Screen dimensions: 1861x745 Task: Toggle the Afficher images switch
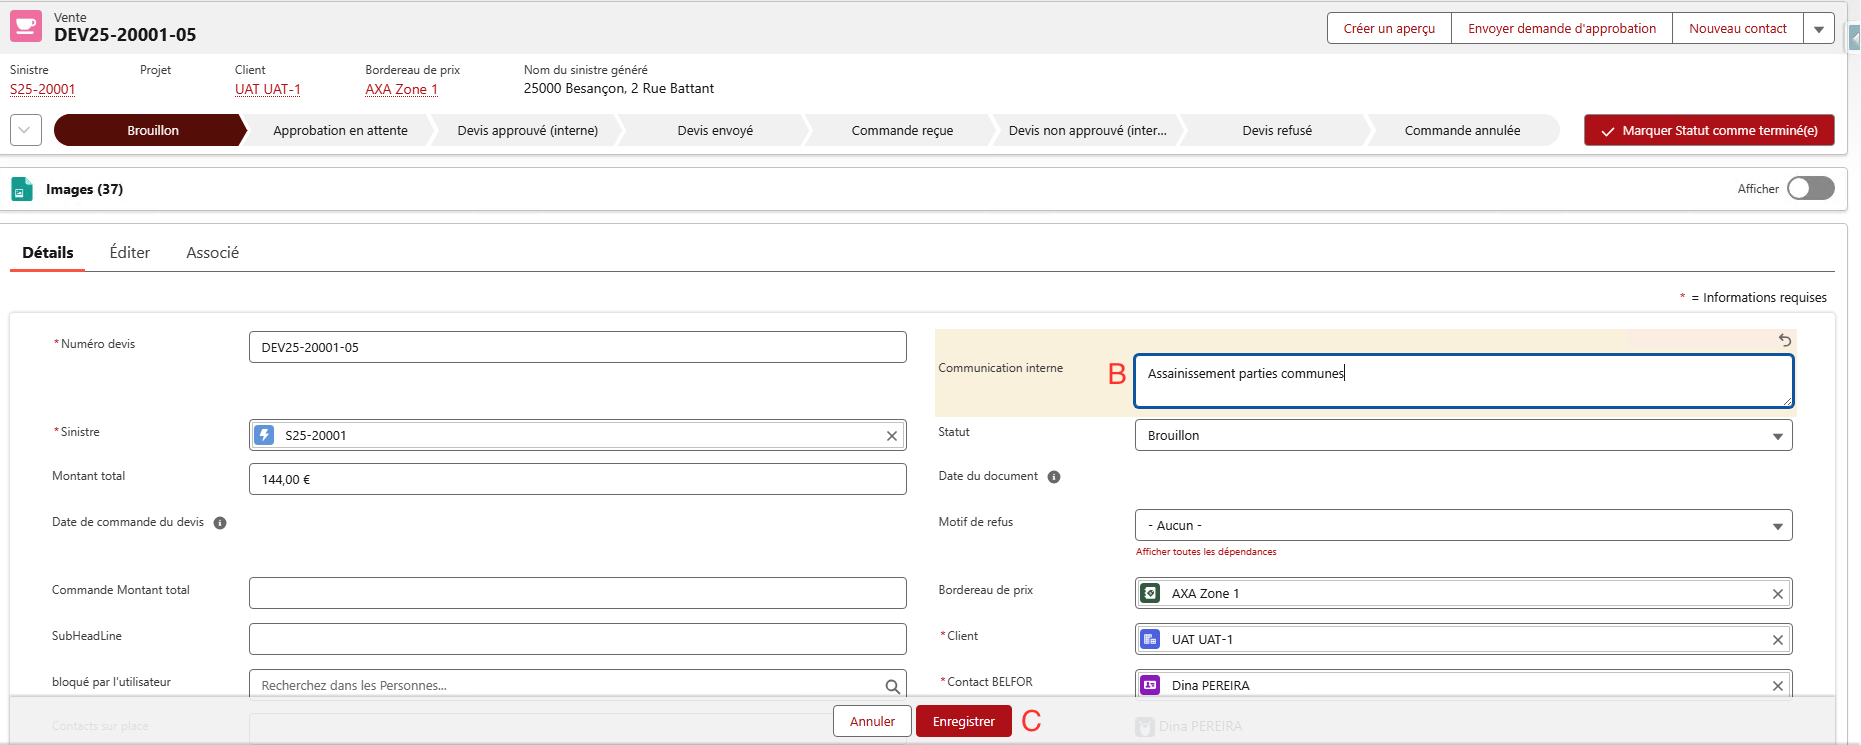pyautogui.click(x=1811, y=188)
